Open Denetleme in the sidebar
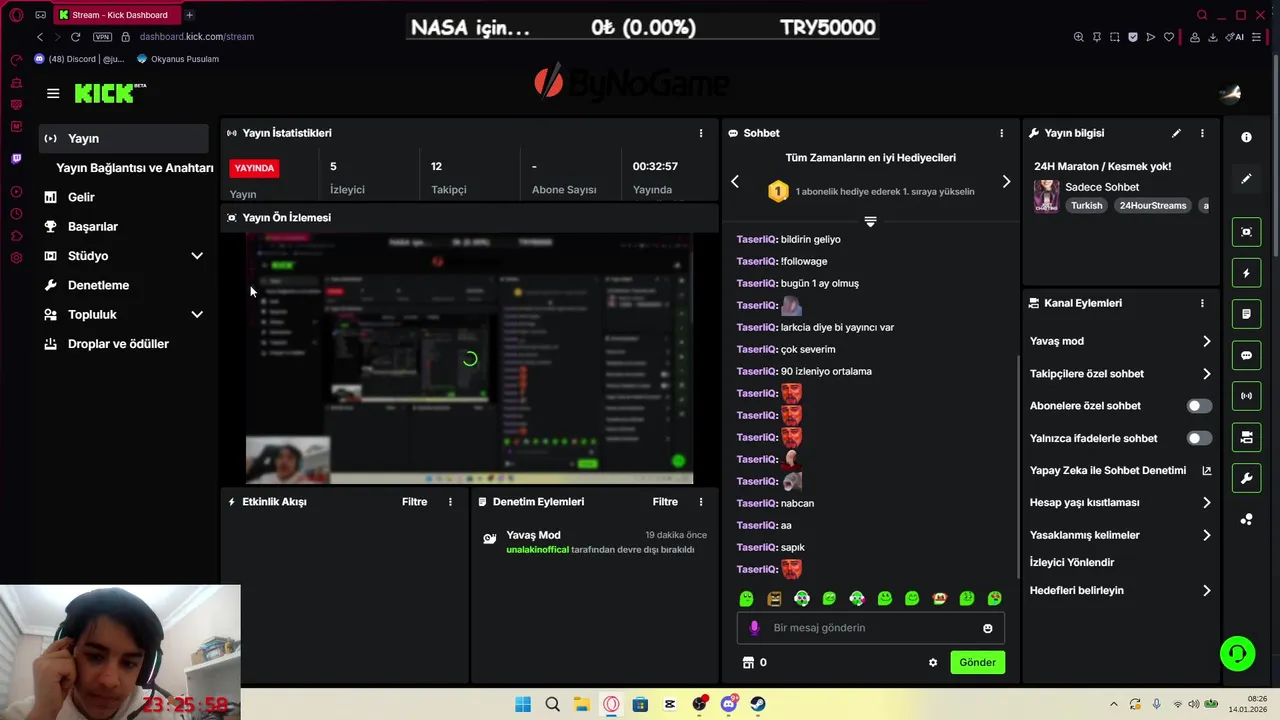 98,285
